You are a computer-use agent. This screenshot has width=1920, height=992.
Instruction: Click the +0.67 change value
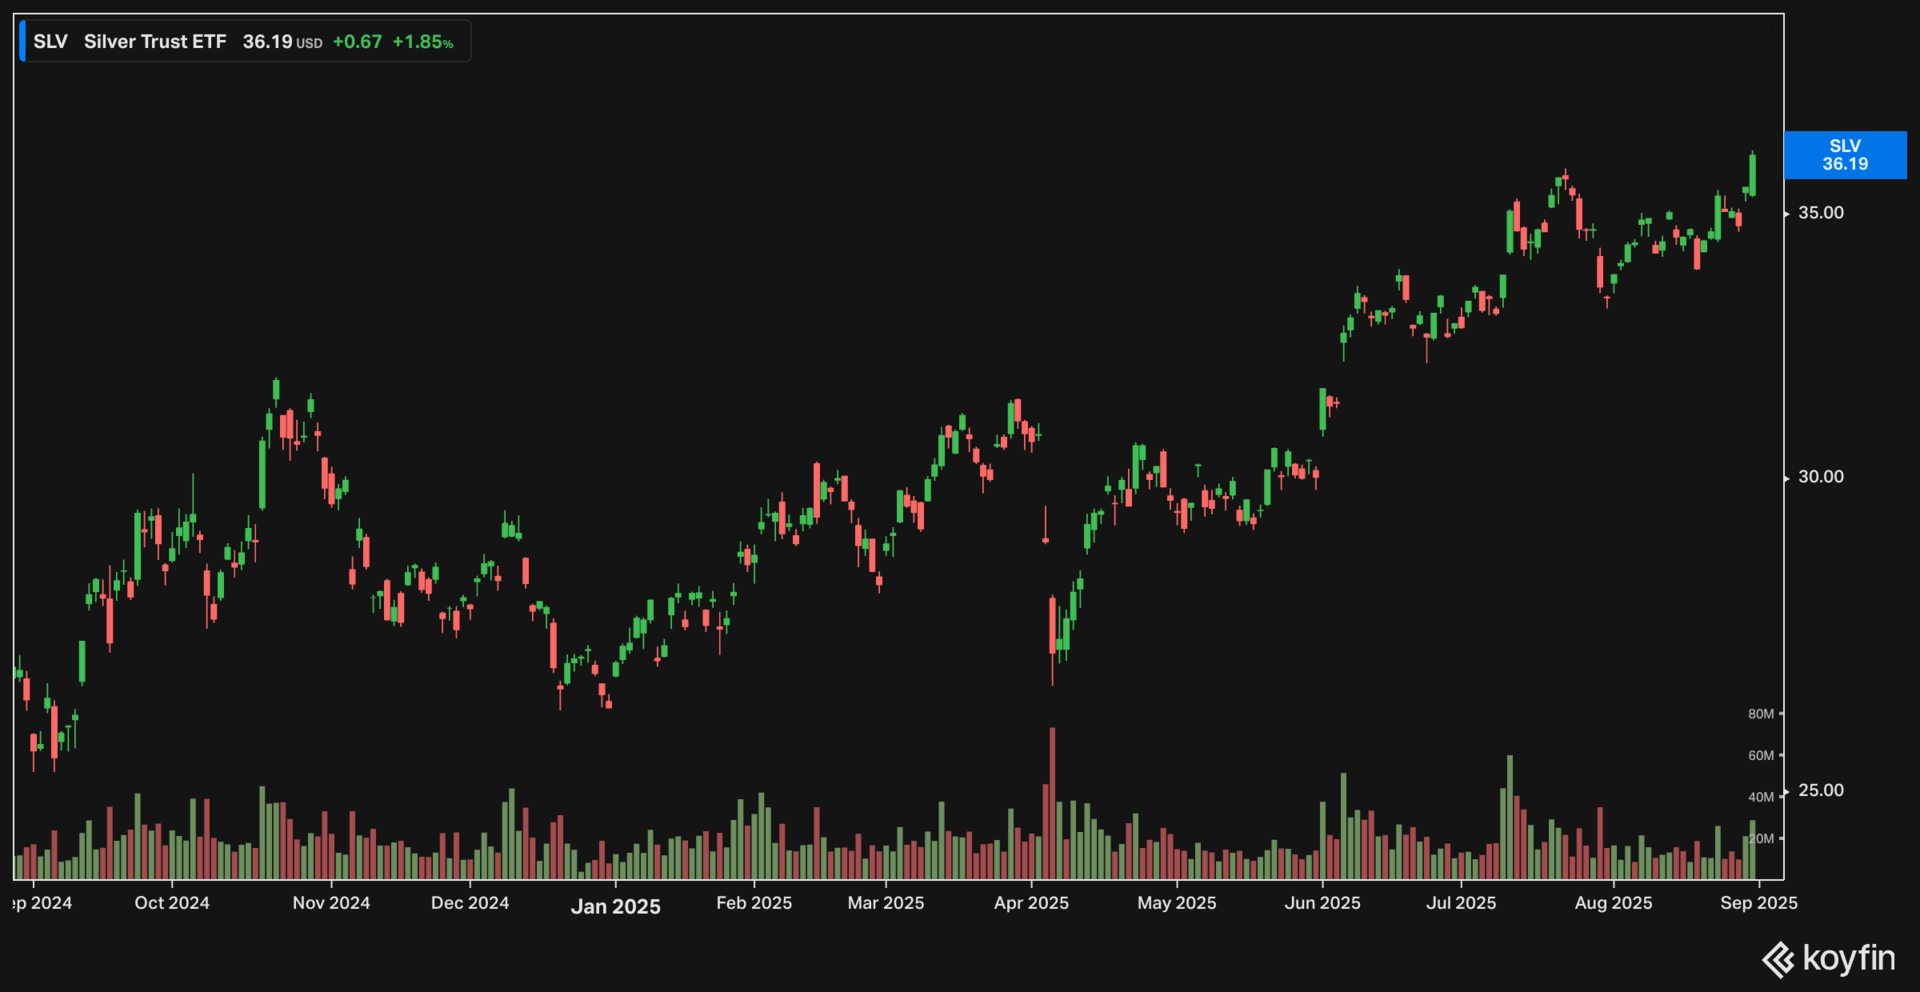coord(357,42)
